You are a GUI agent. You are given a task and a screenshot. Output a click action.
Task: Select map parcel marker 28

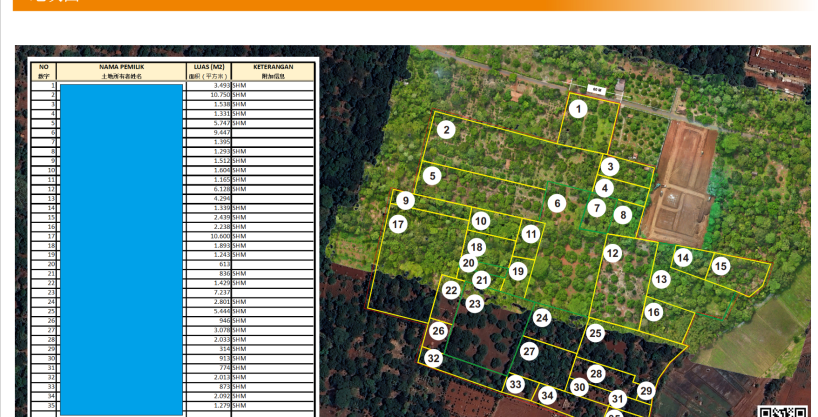point(596,374)
